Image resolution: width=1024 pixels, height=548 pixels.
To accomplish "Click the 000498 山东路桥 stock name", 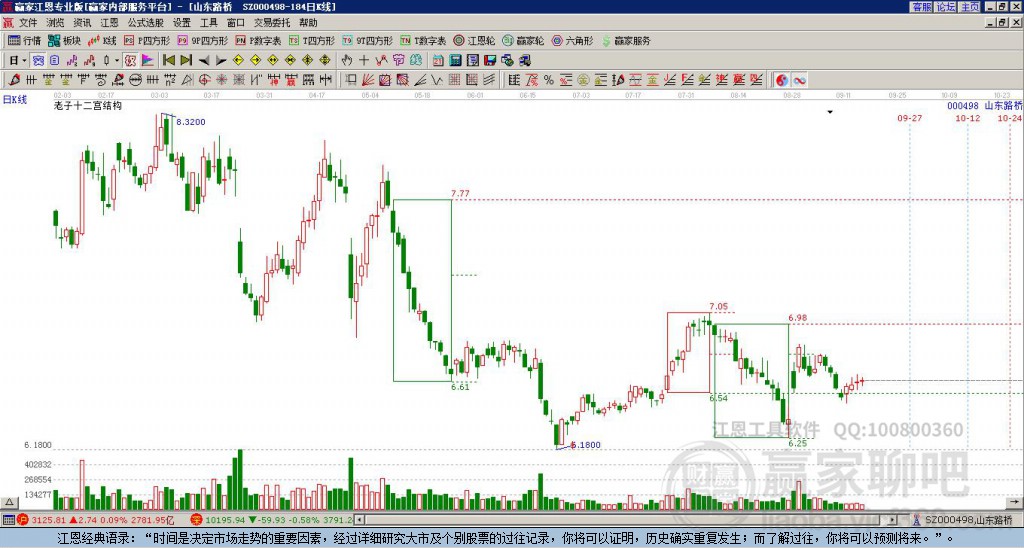I will click(x=984, y=105).
